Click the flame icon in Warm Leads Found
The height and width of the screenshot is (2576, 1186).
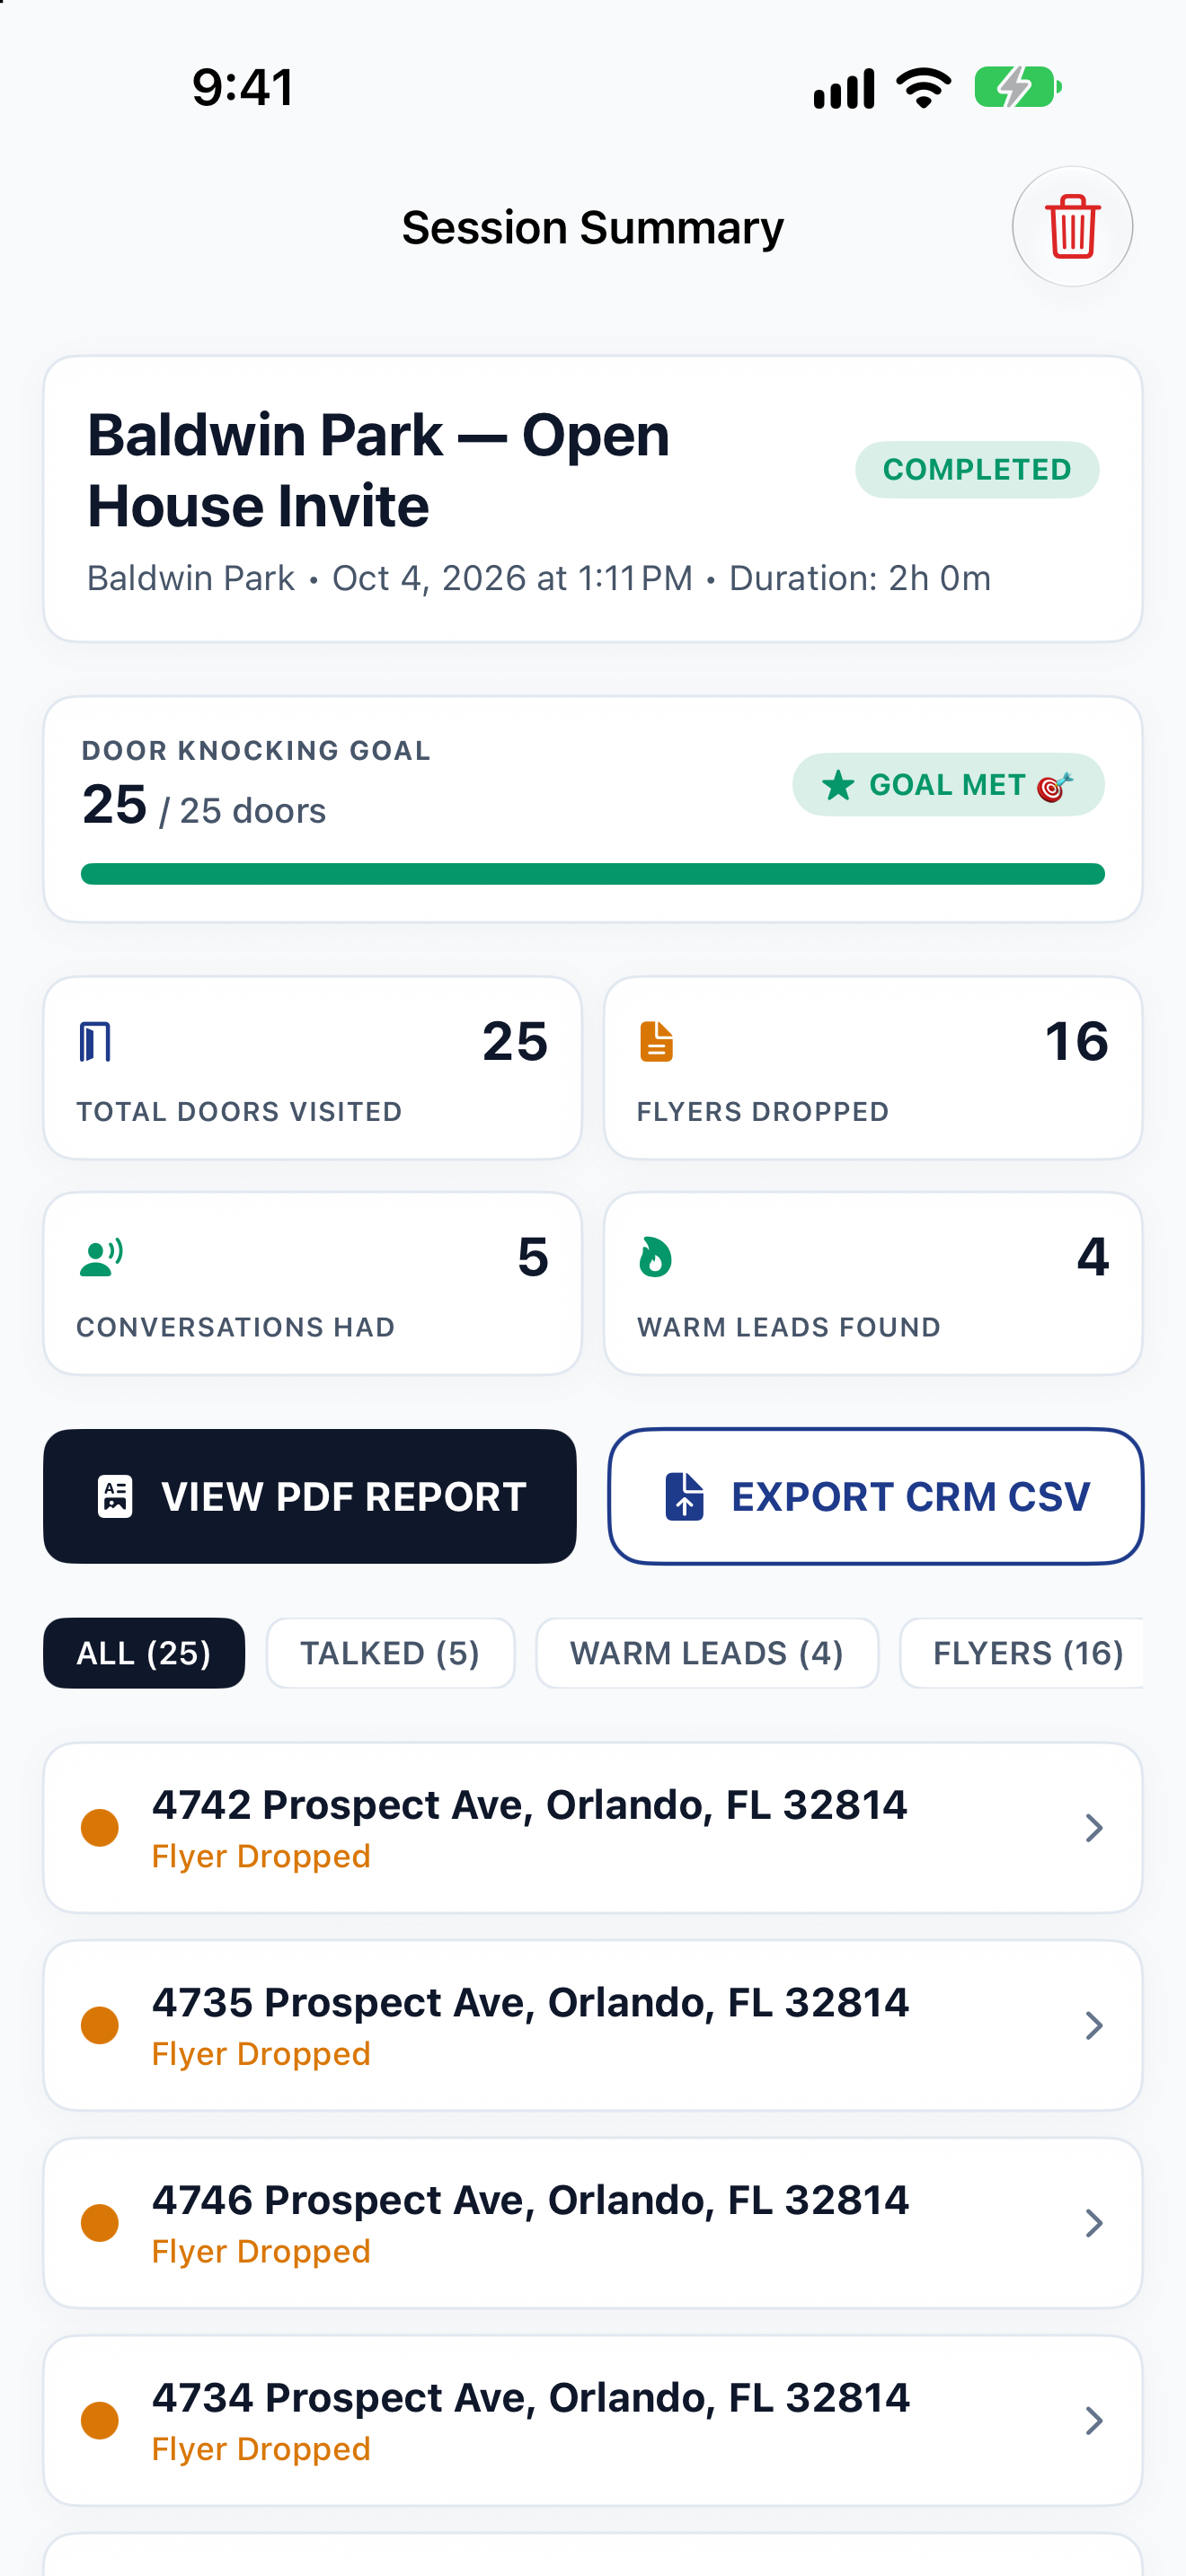point(656,1257)
